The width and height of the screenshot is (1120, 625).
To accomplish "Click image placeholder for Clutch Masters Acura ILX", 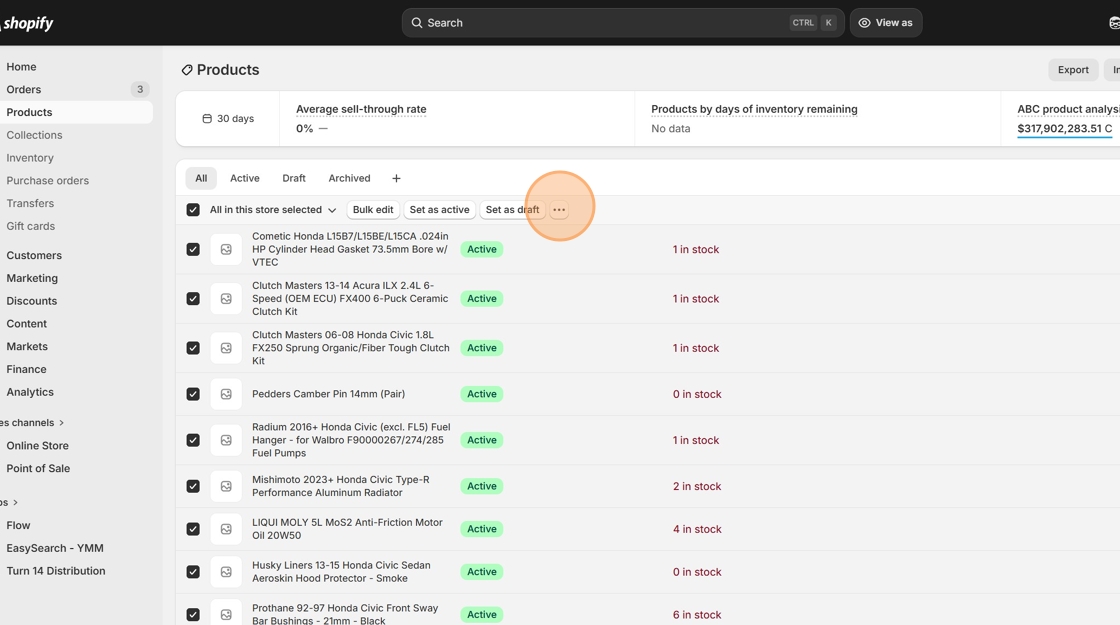I will (x=226, y=299).
